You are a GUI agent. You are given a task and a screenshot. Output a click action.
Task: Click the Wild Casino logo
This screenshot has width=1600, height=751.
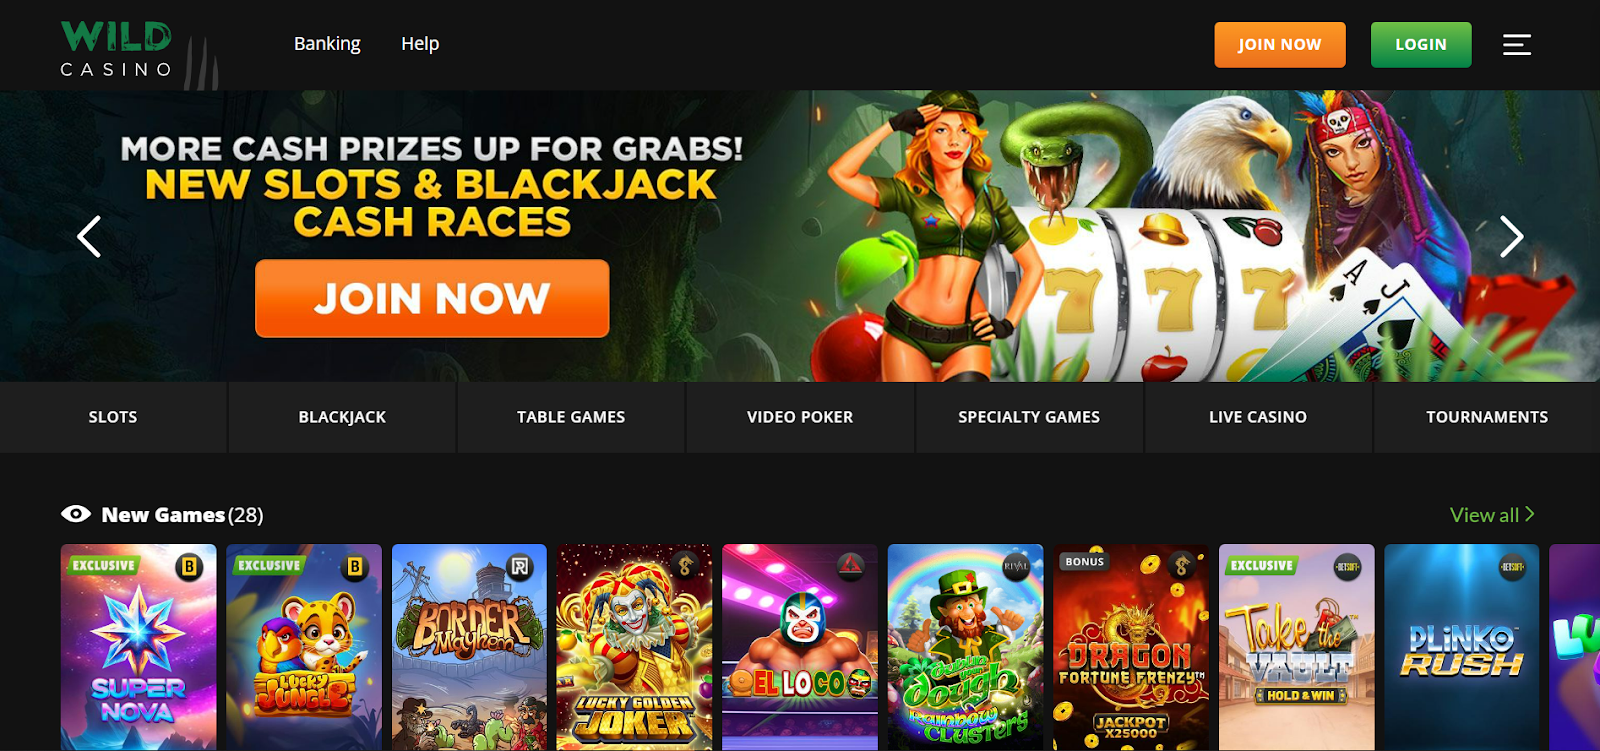[117, 49]
